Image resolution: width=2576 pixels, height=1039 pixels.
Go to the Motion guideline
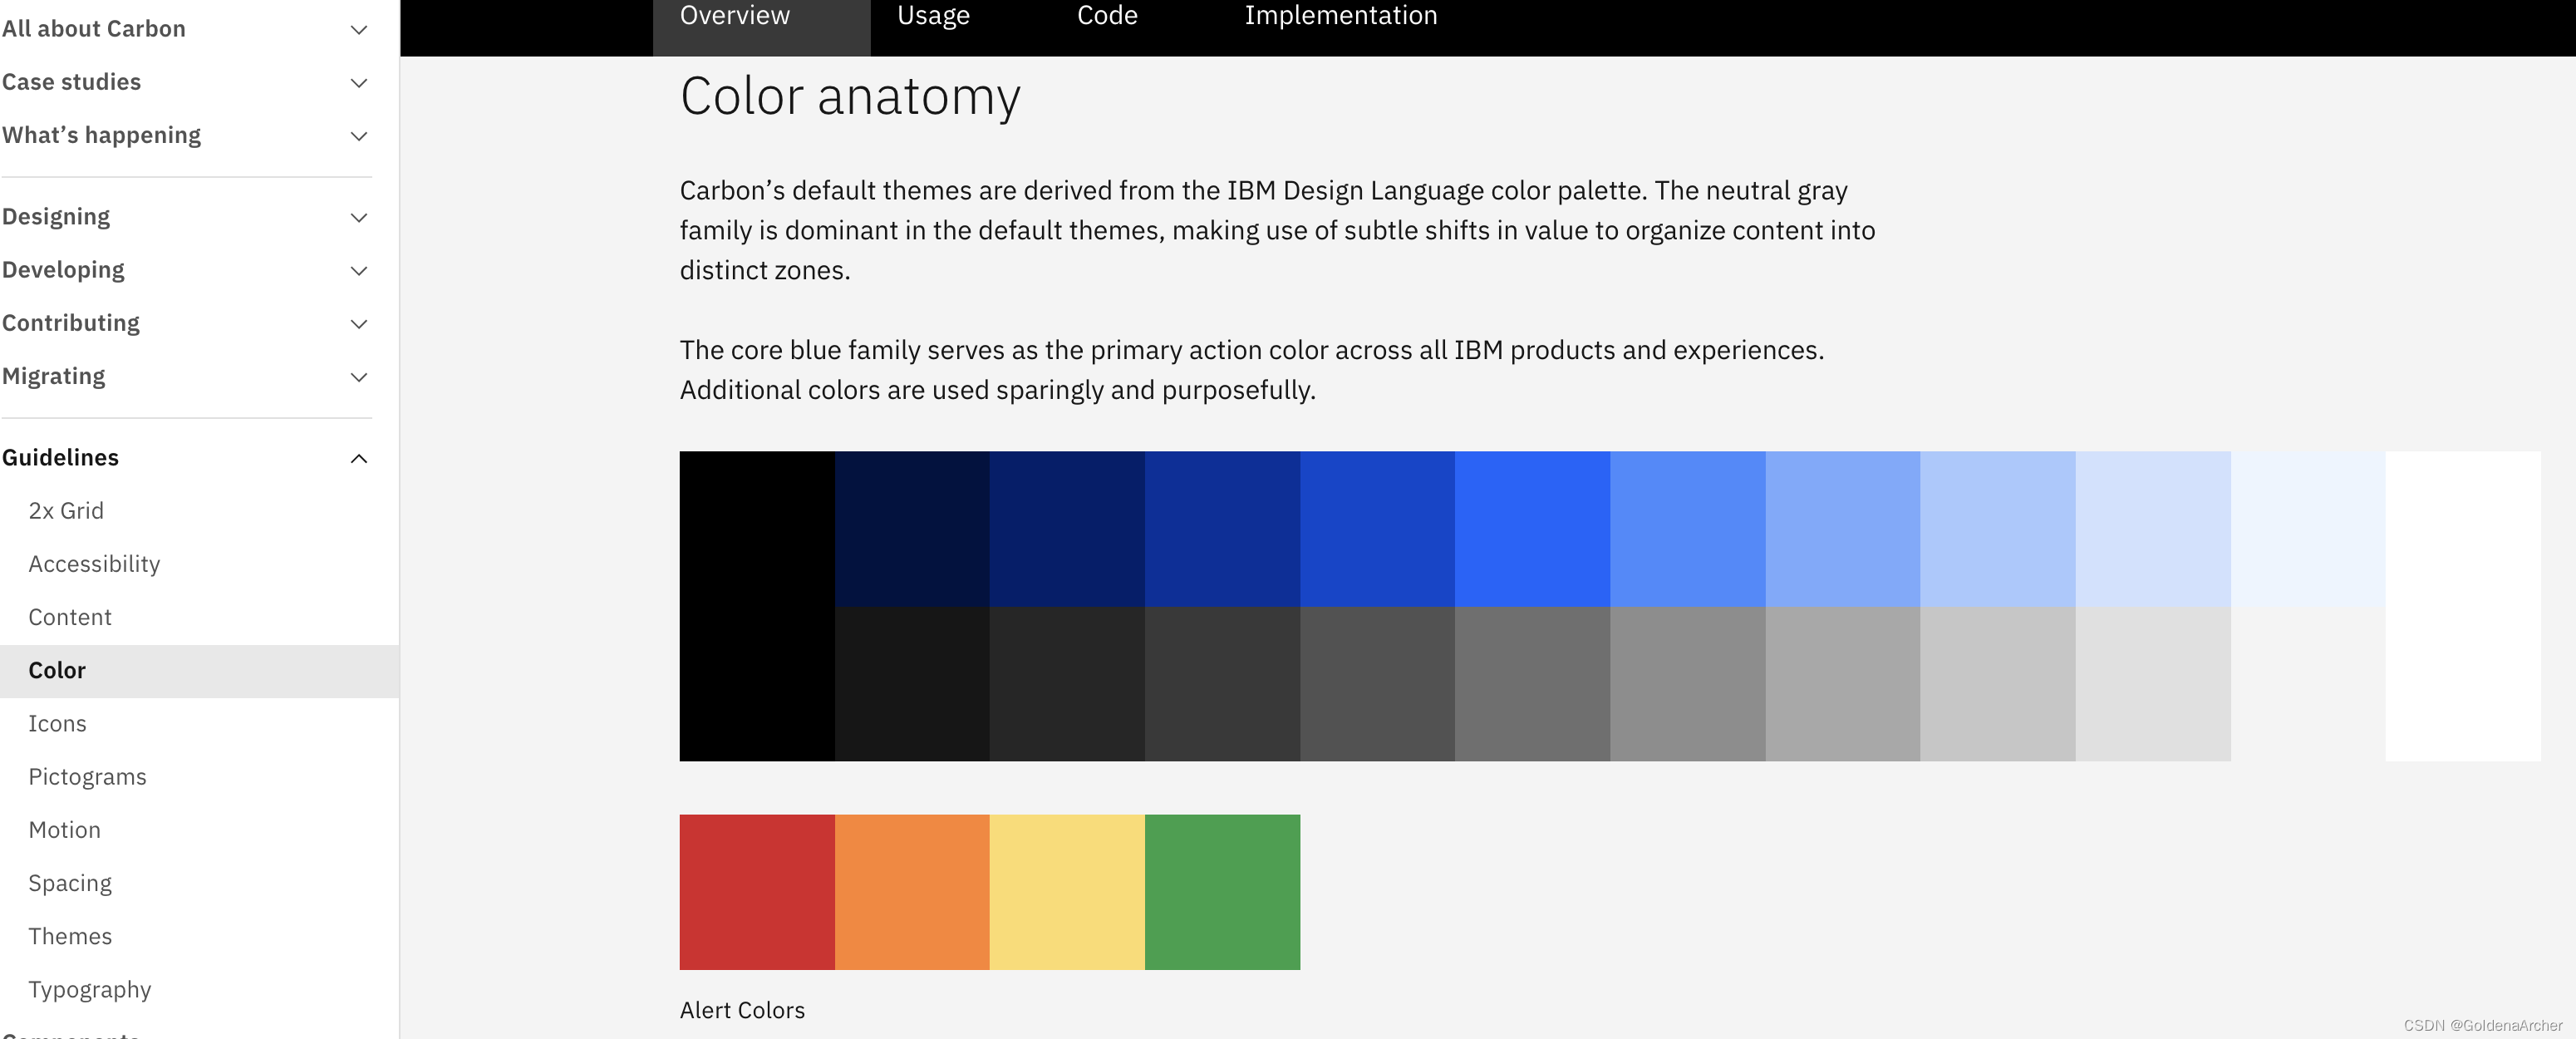(x=200, y=830)
